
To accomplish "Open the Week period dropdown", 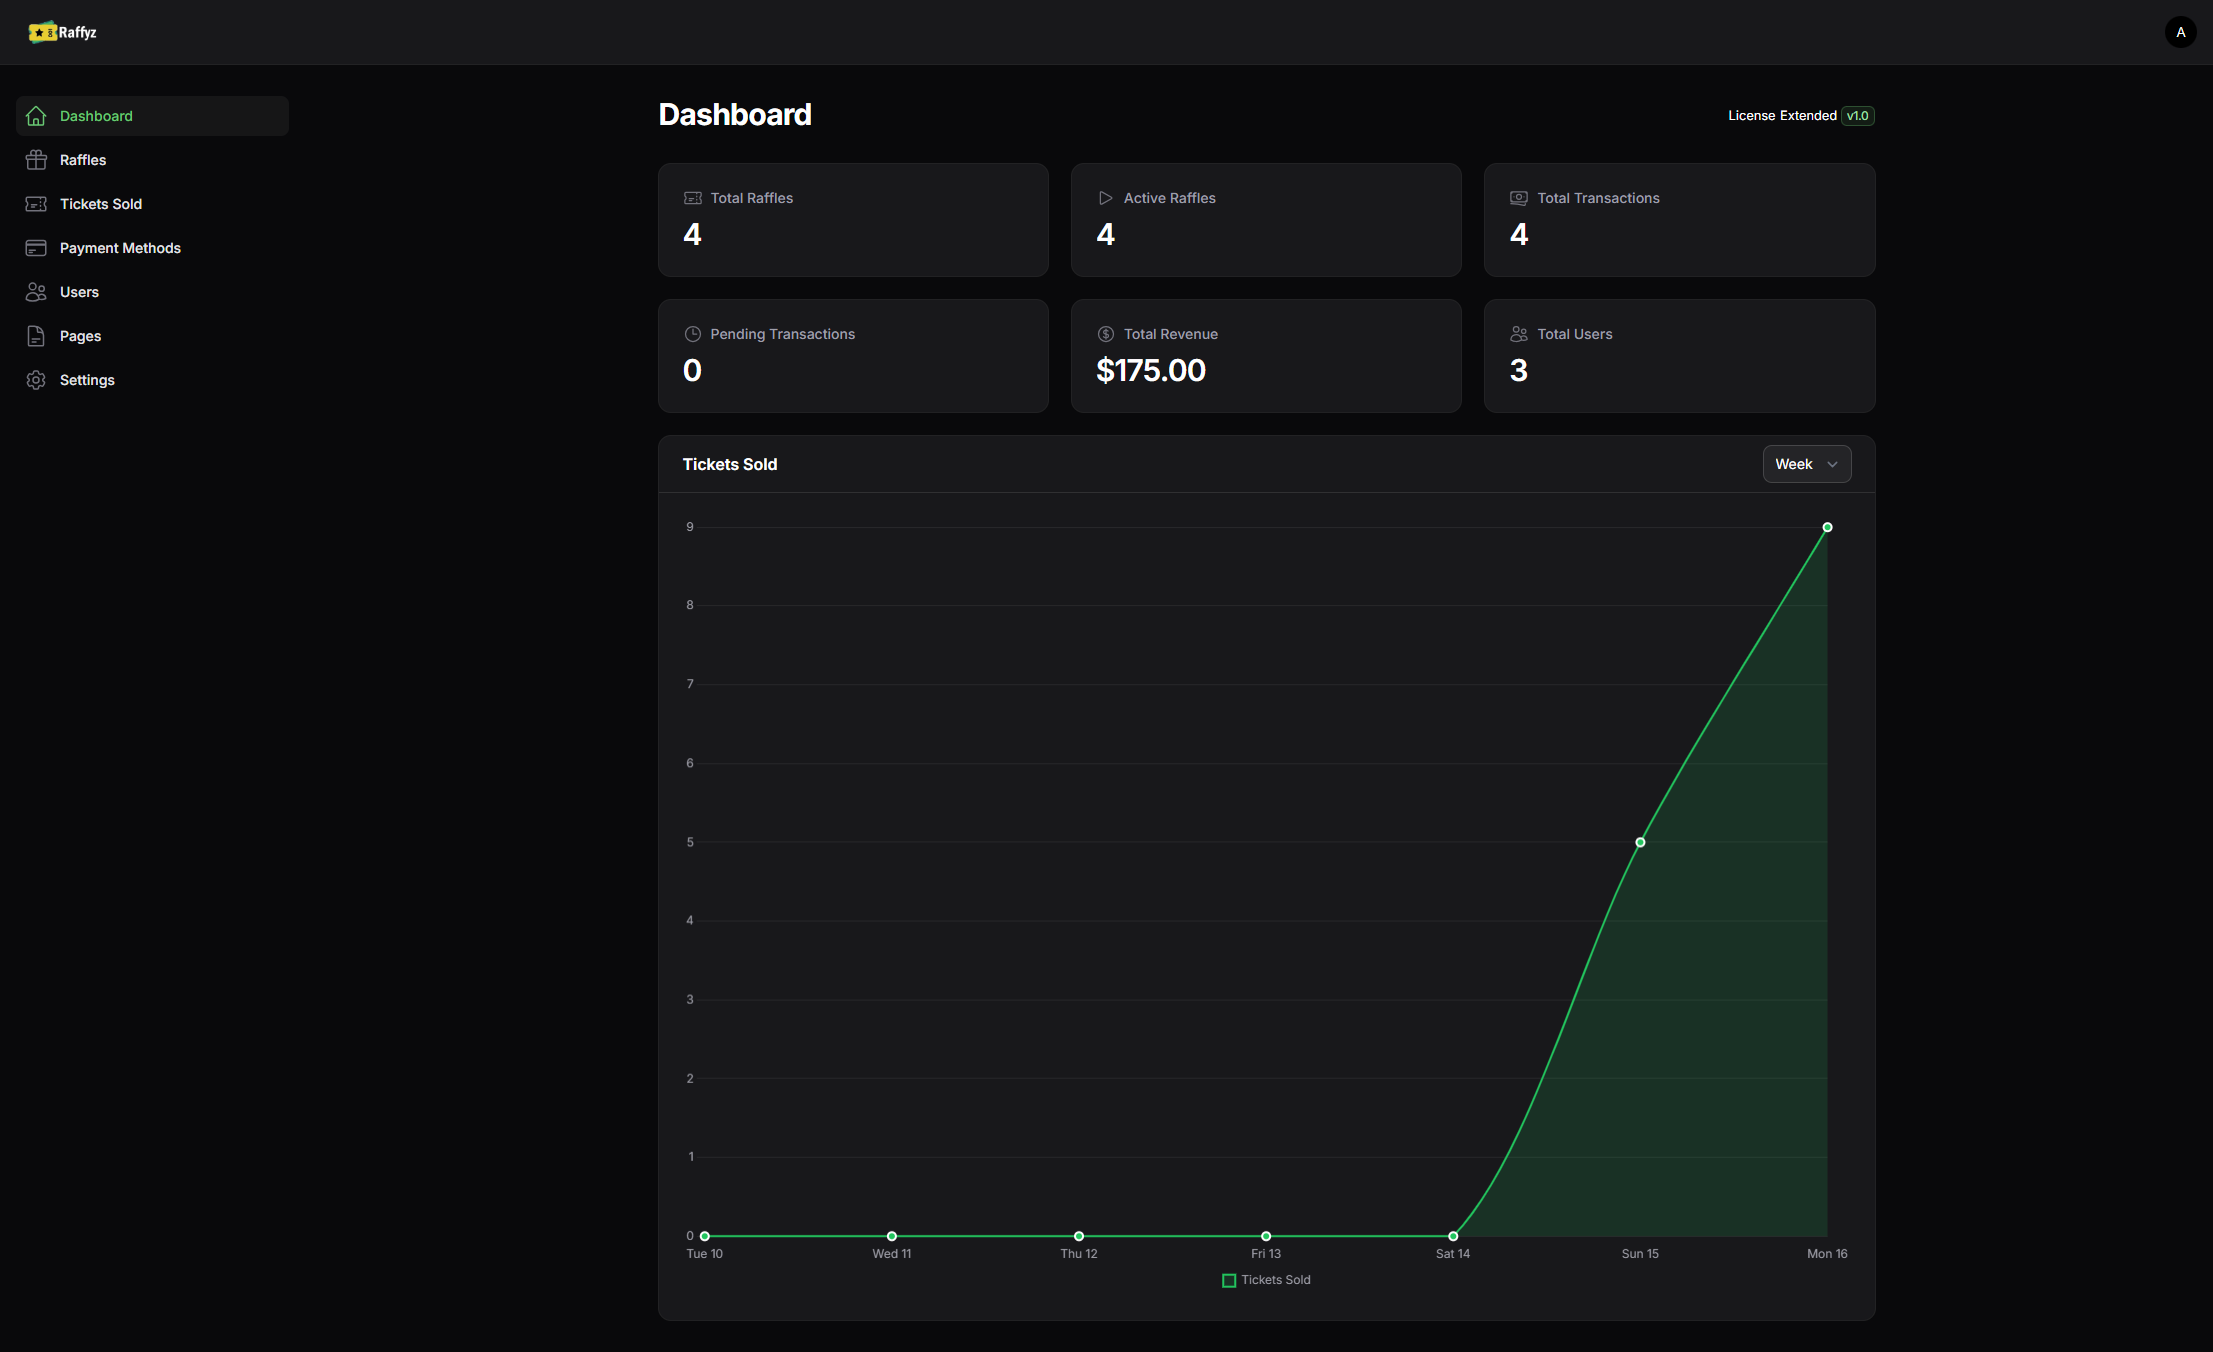I will coord(1805,464).
